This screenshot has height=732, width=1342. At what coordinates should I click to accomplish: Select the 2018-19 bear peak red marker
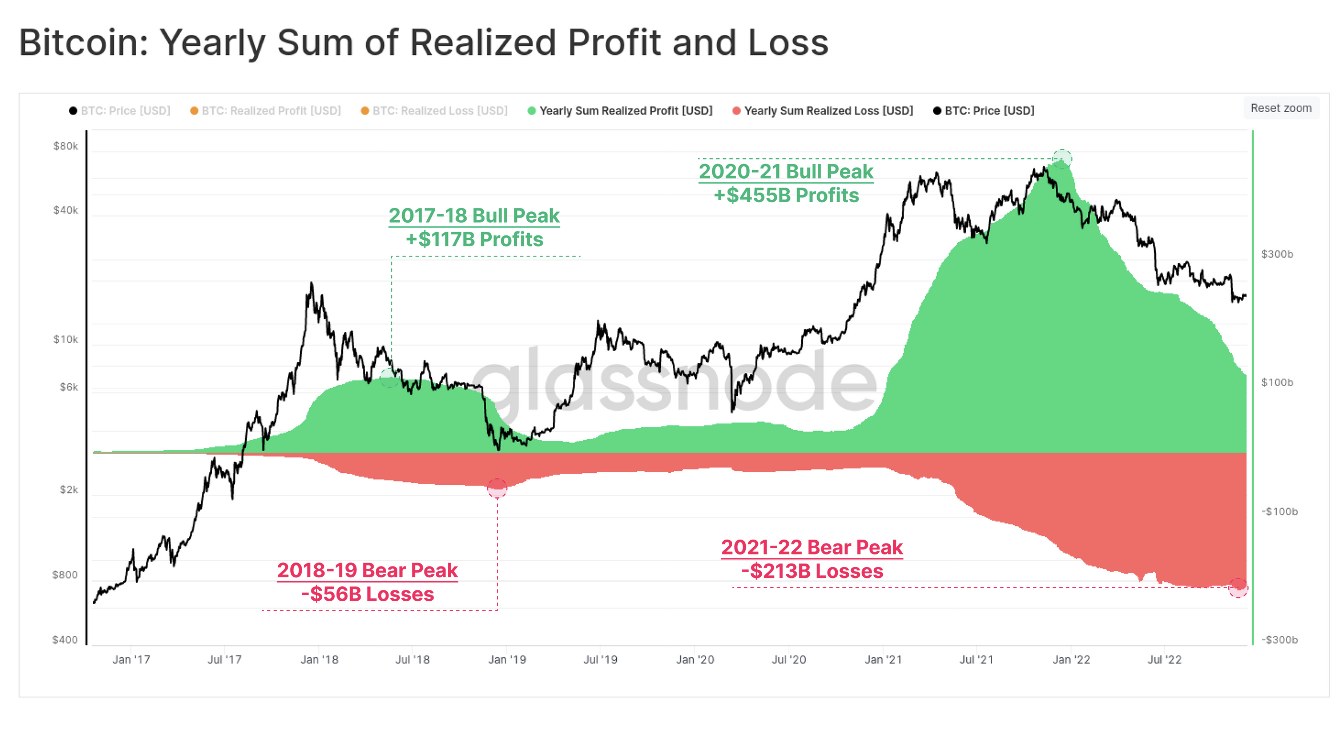click(x=497, y=488)
